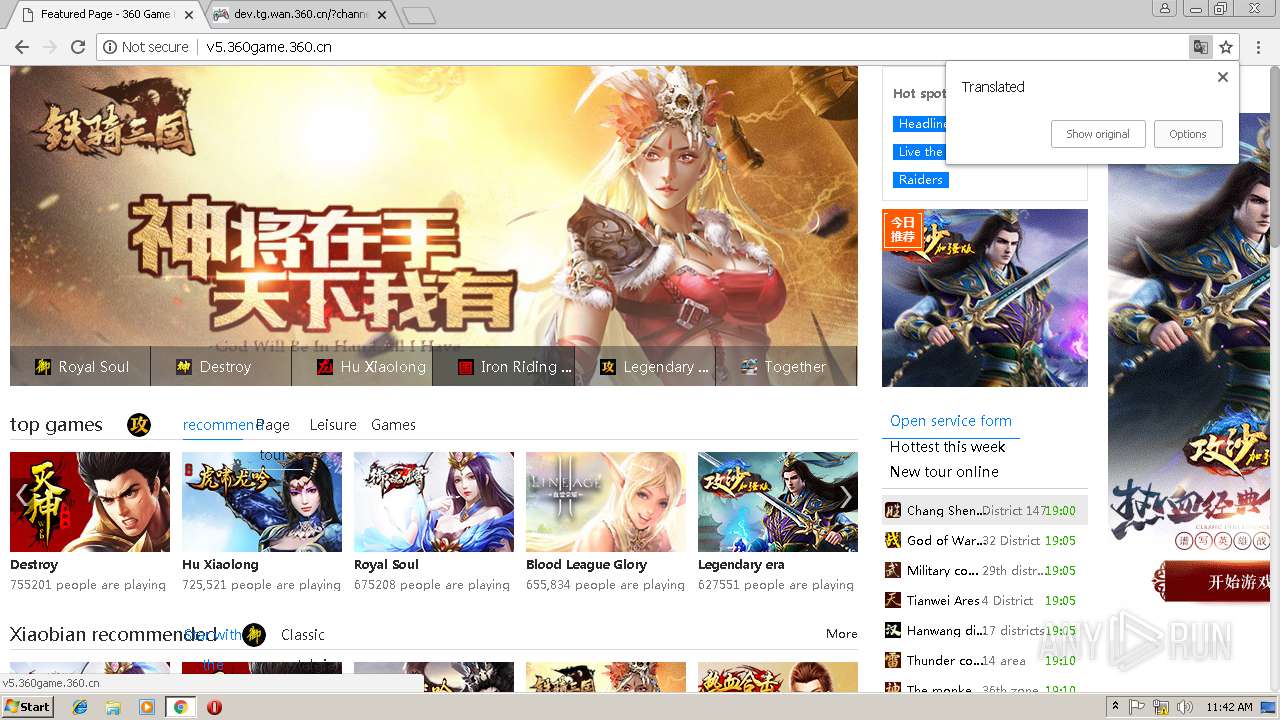Click Raiders tag in Hot spot
Viewport: 1280px width, 720px height.
pyautogui.click(x=920, y=180)
